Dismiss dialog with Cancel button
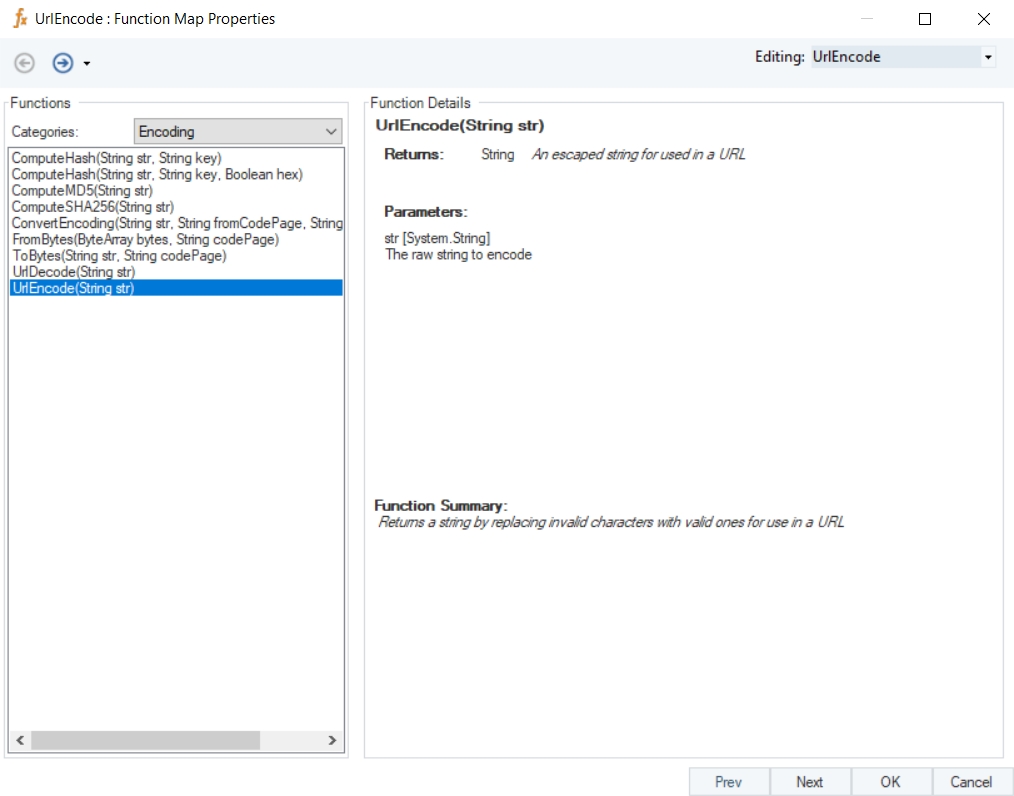Image resolution: width=1014 pixels, height=796 pixels. (x=971, y=782)
